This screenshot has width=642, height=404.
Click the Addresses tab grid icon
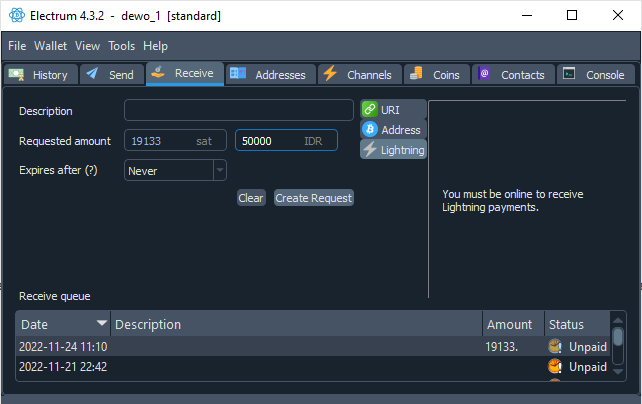point(237,73)
